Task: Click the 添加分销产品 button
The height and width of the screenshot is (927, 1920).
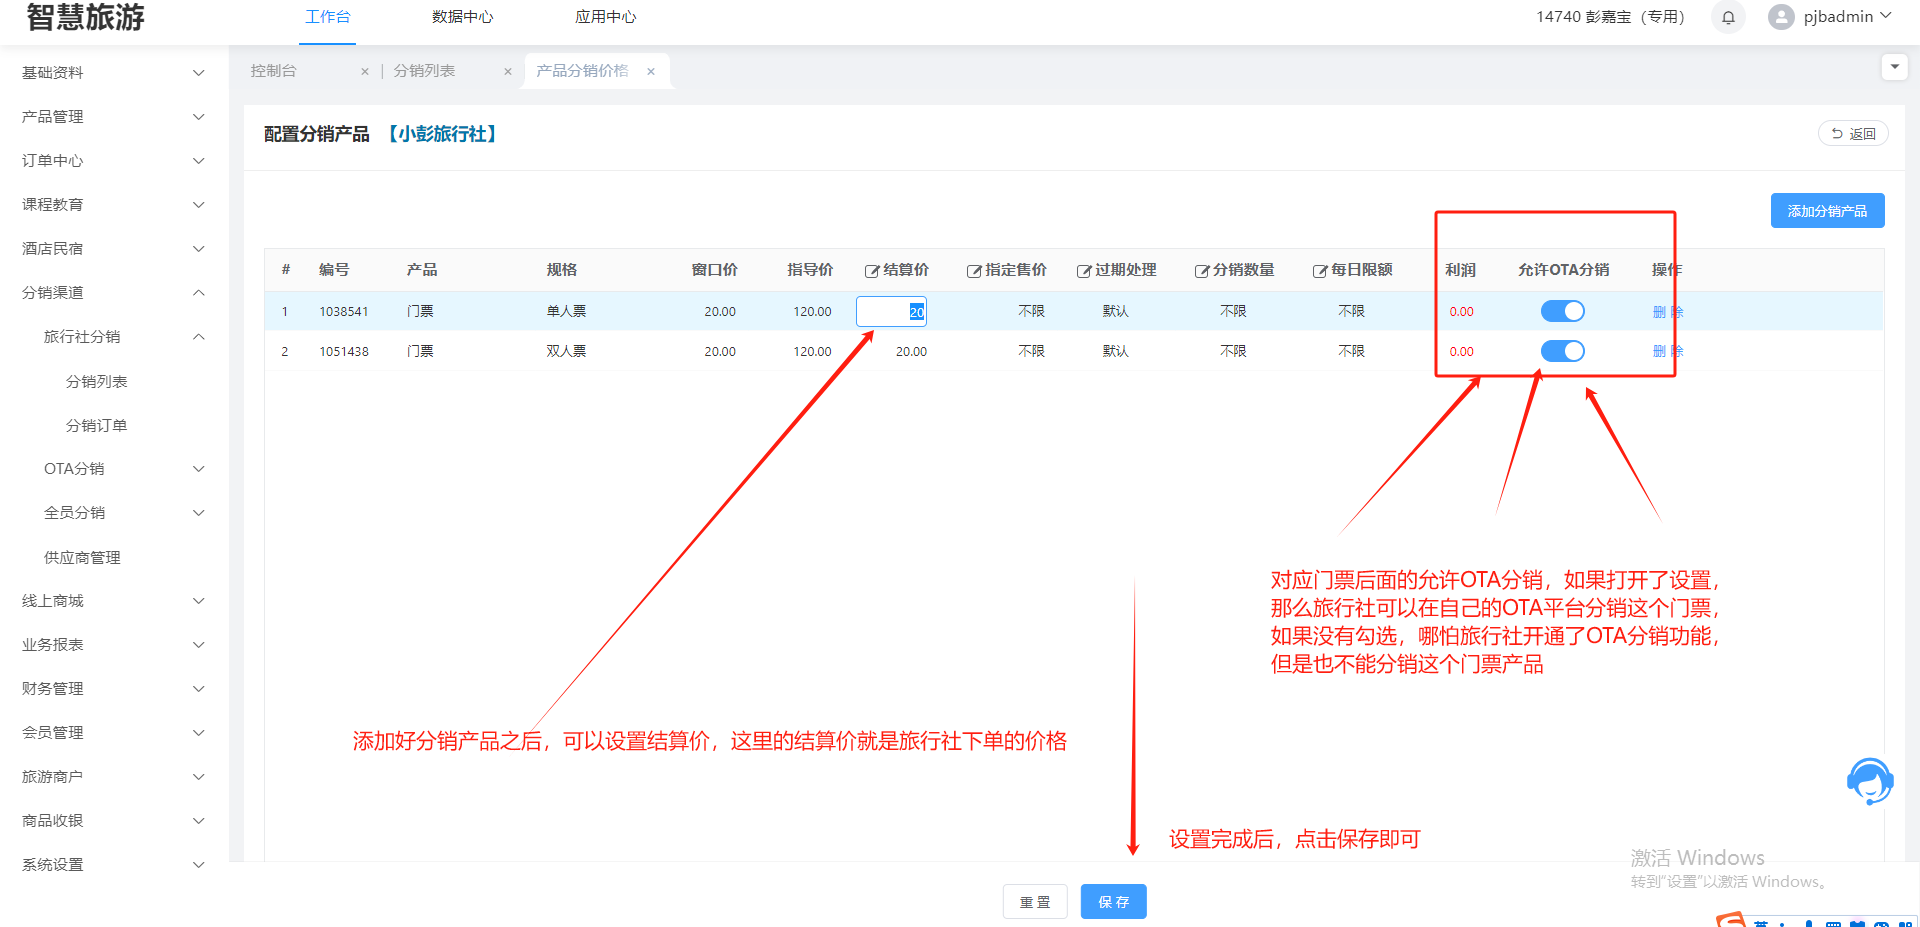Action: coord(1827,211)
